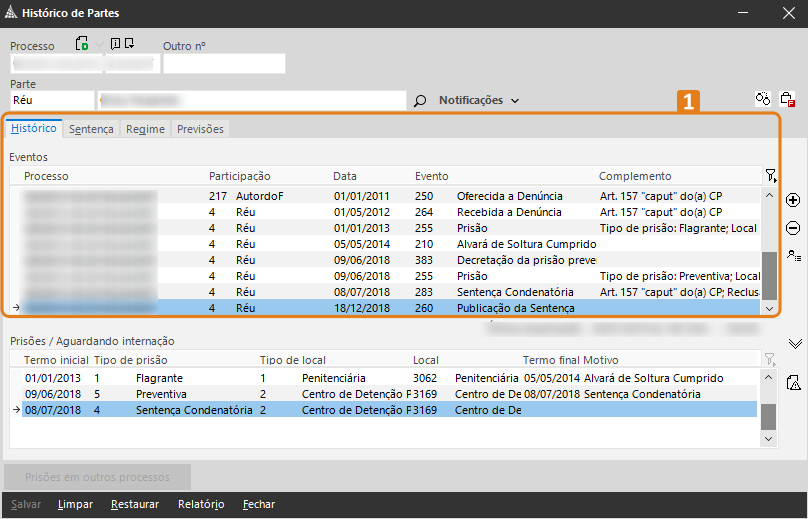Switch to the Sentença tab

[x=91, y=129]
